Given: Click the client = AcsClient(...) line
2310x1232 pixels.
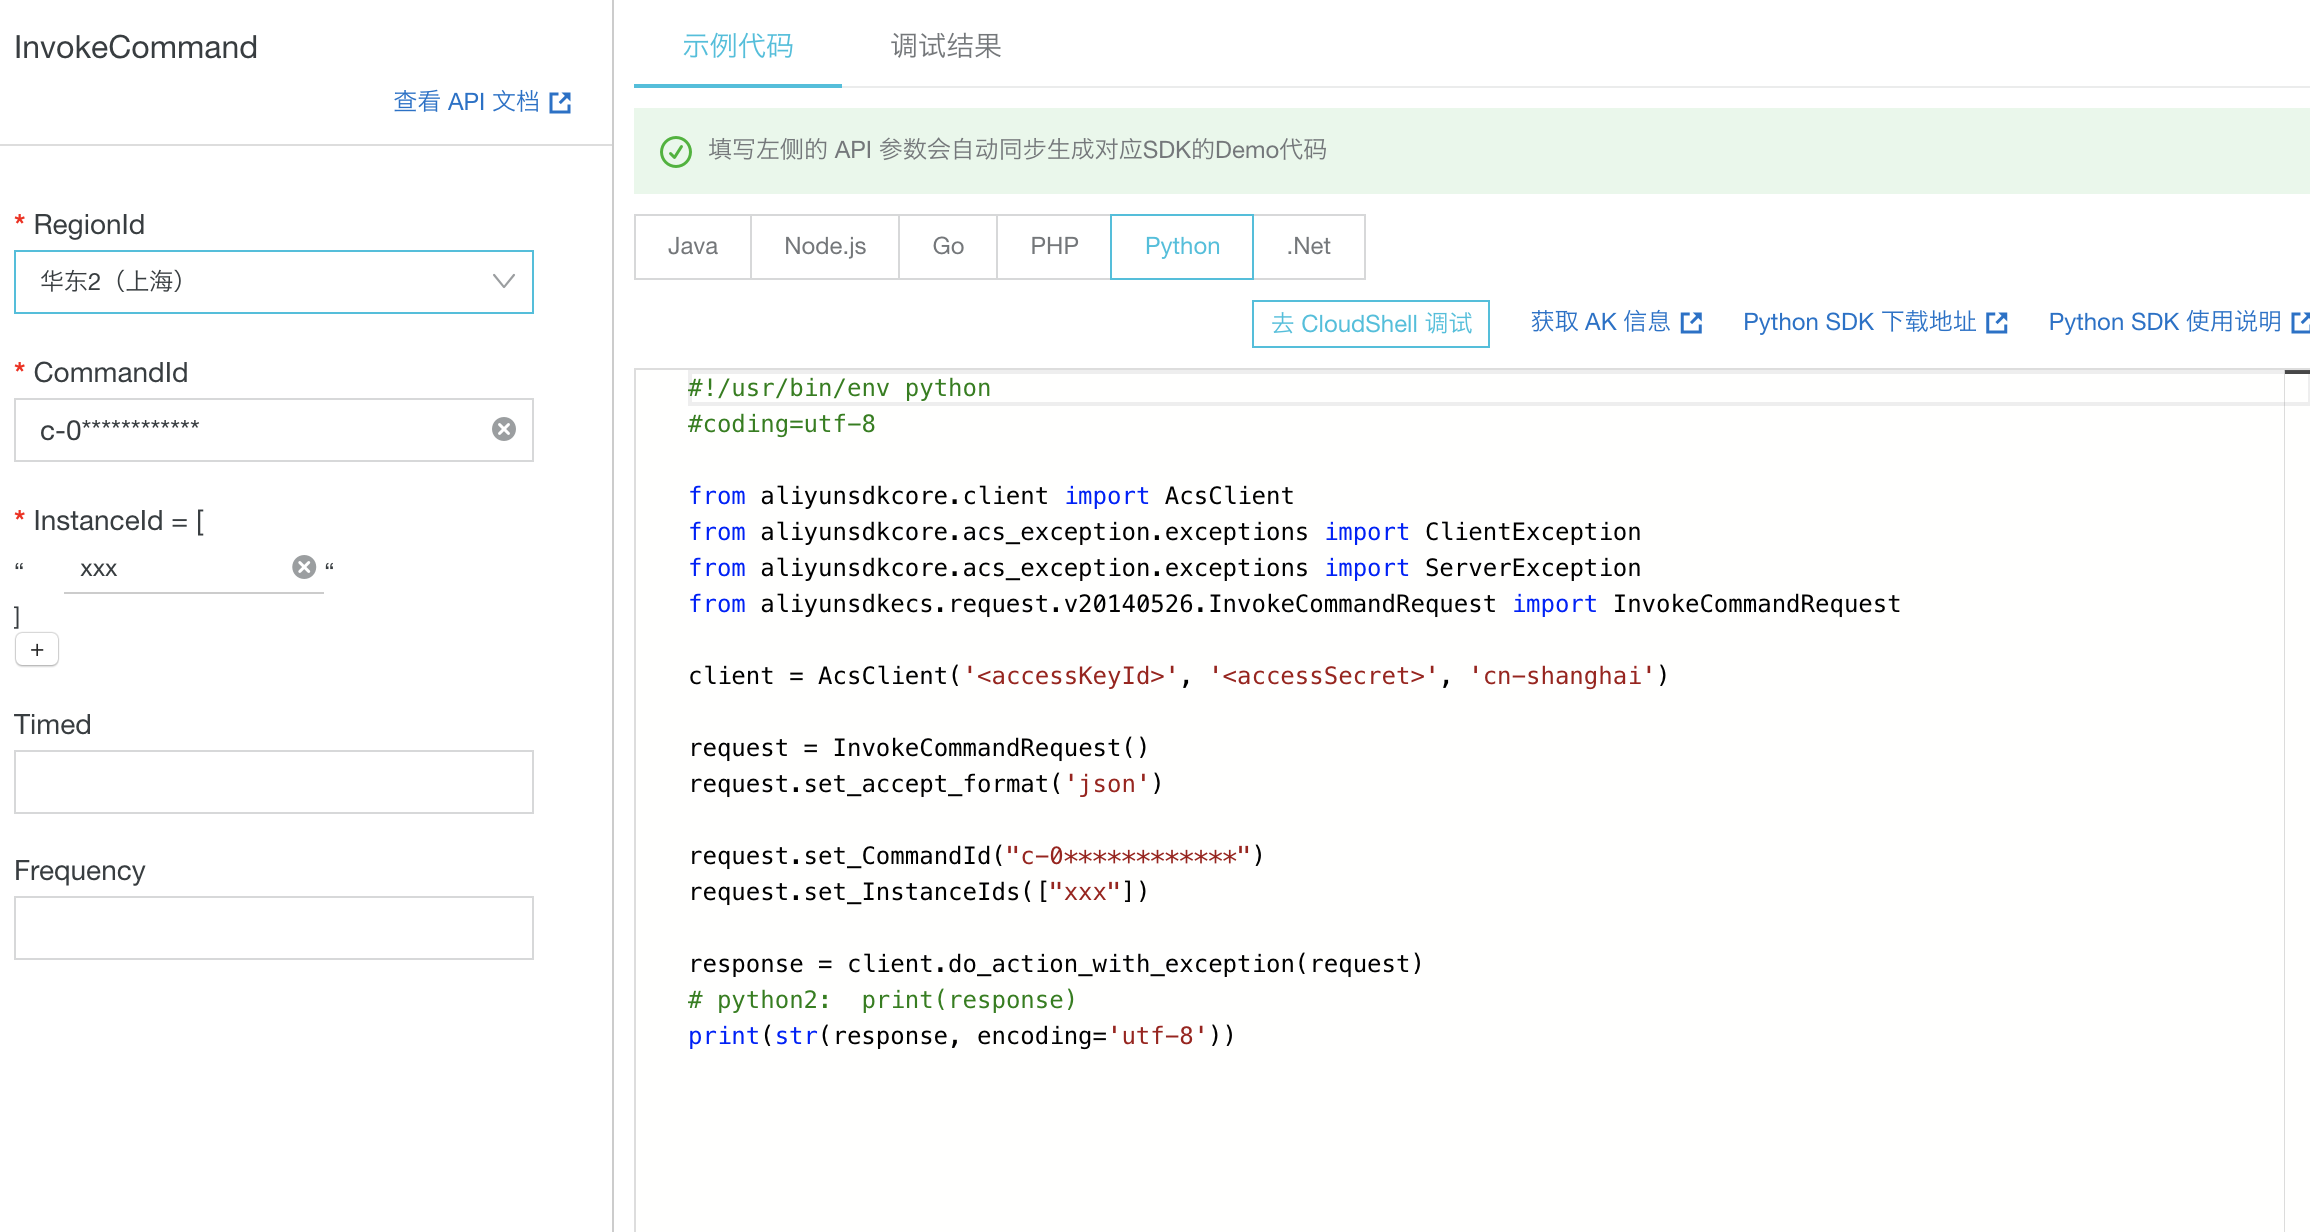Looking at the screenshot, I should click(x=1178, y=676).
